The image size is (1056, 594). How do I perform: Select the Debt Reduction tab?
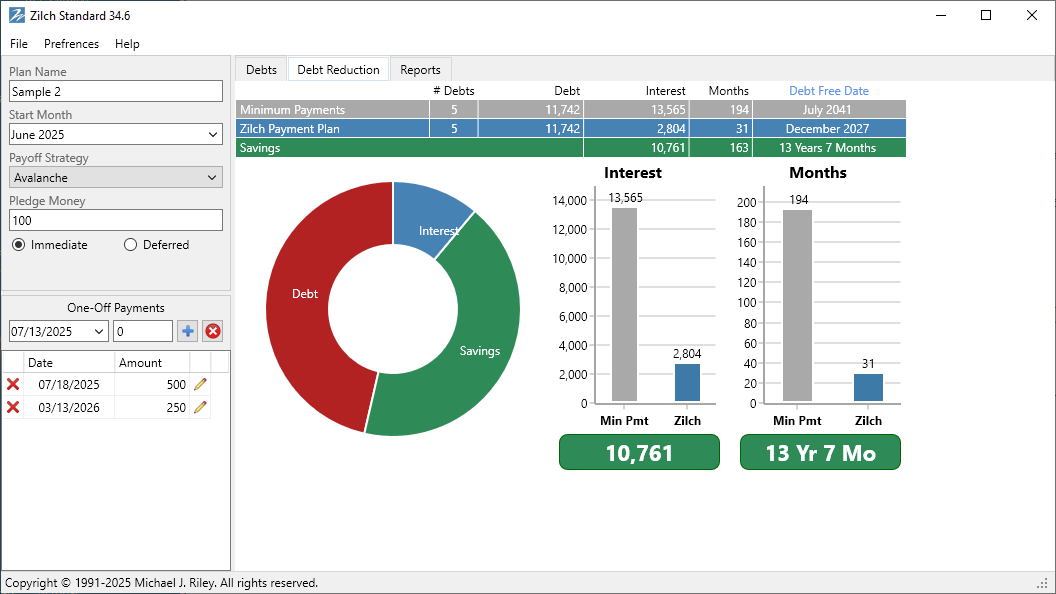point(338,69)
